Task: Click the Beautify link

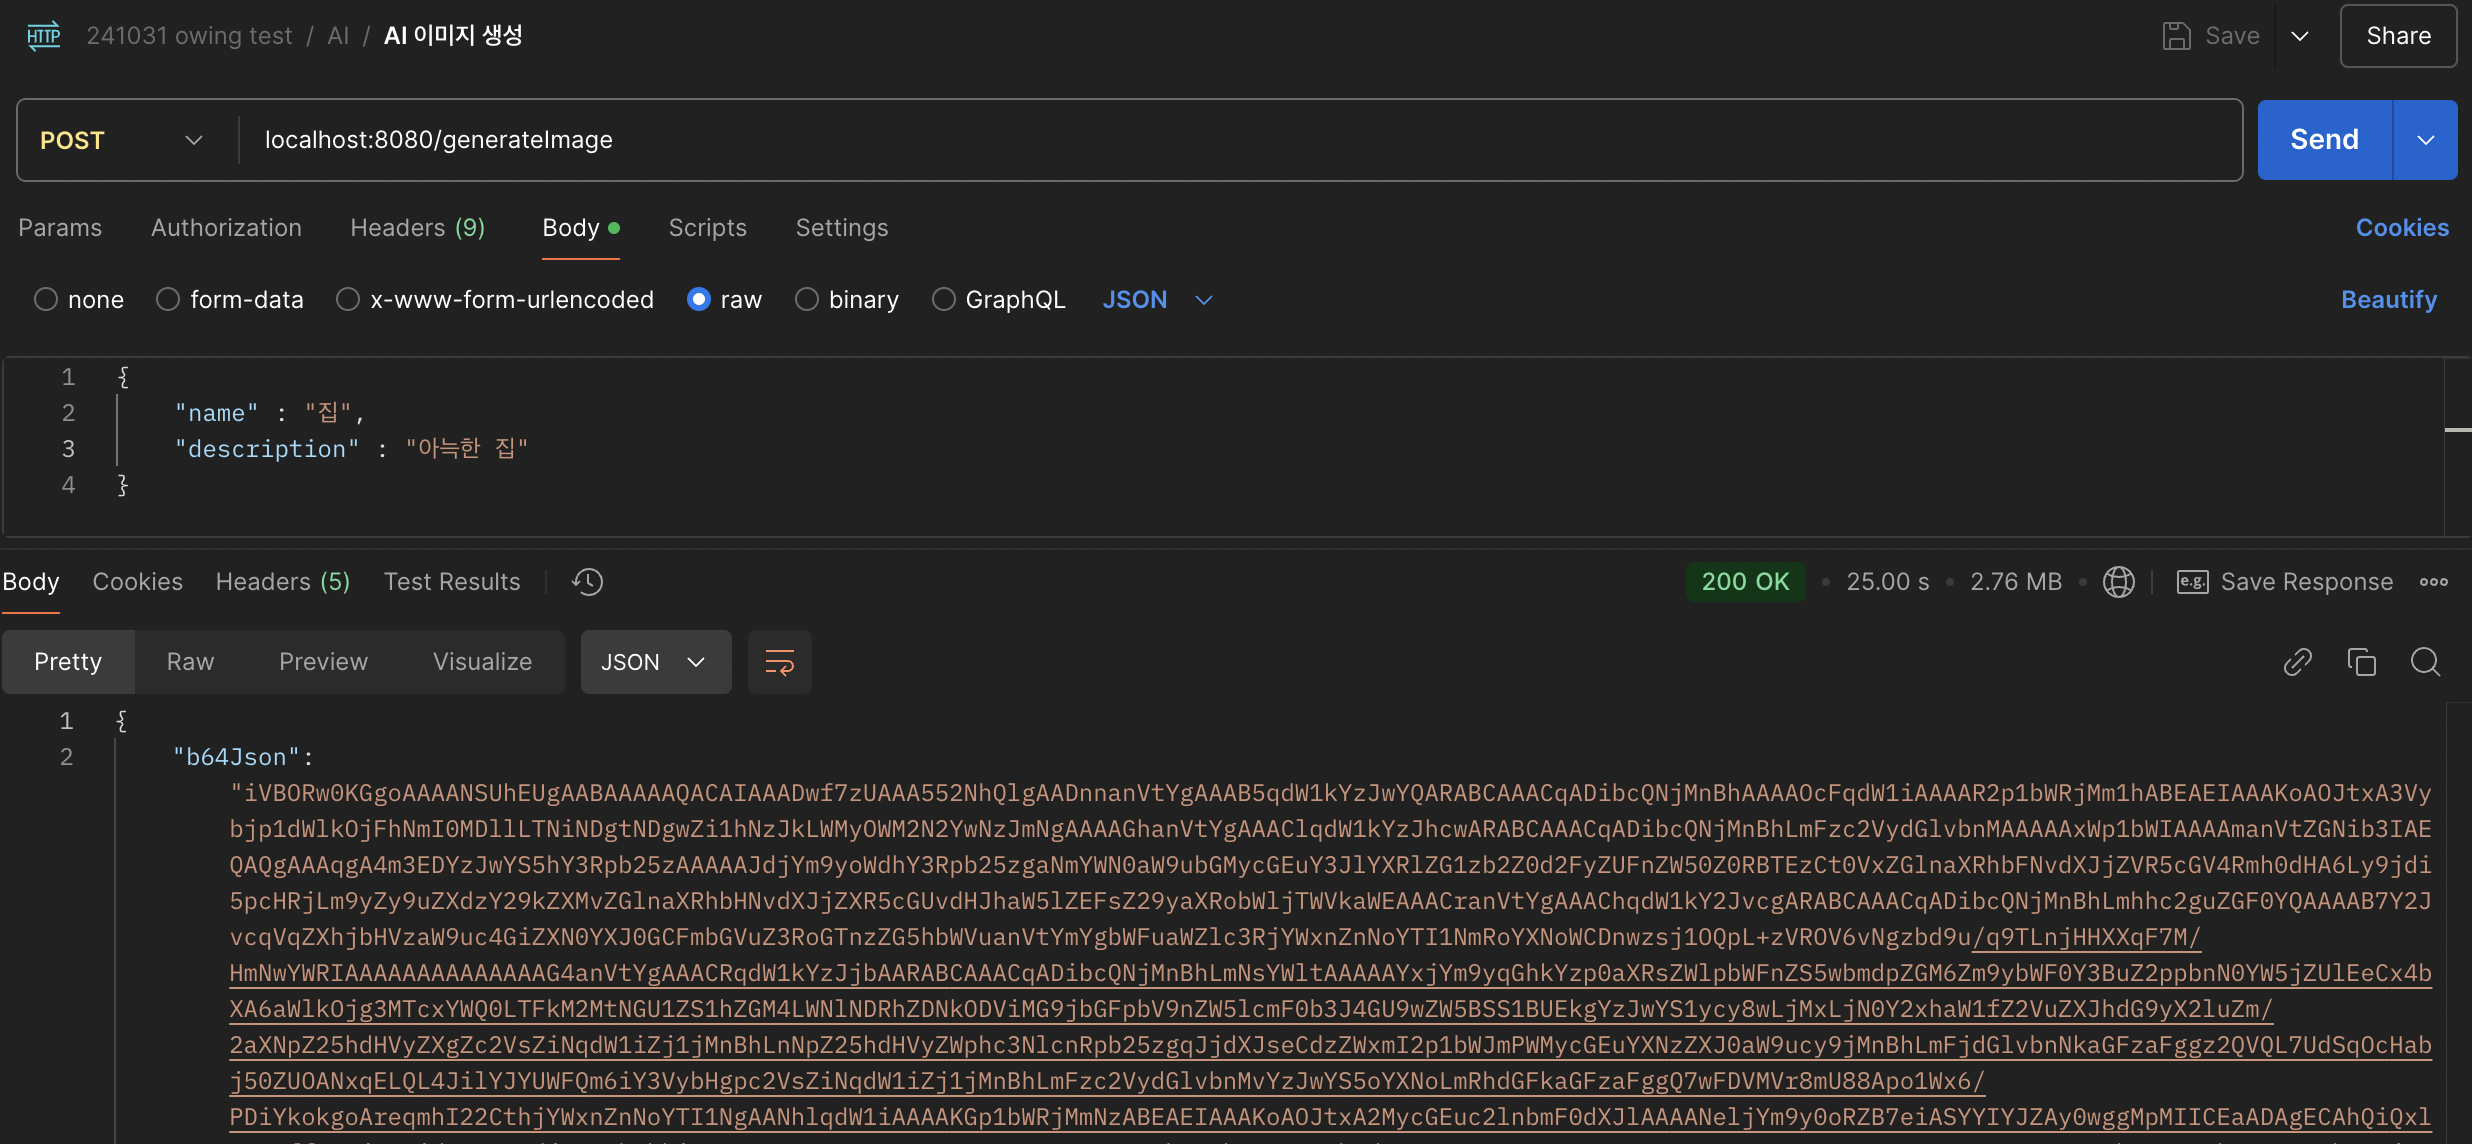Action: tap(2388, 300)
